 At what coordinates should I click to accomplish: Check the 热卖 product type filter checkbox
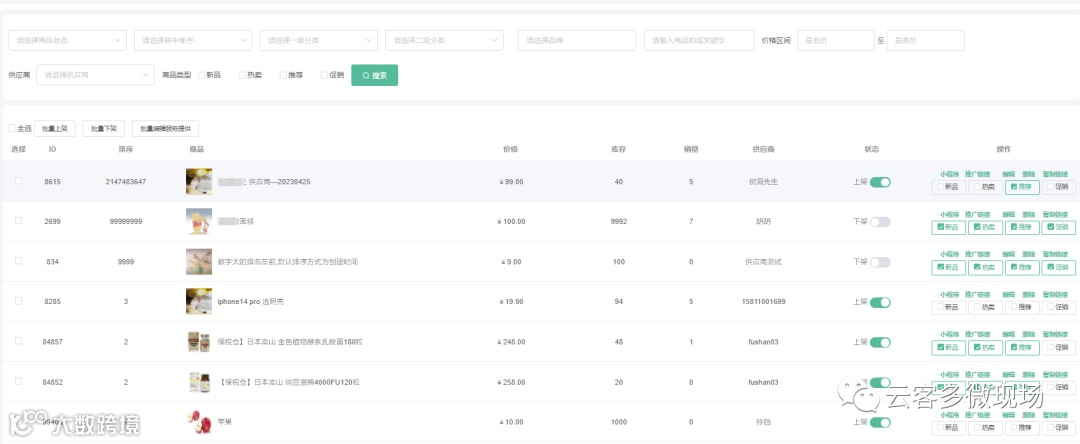pos(242,75)
